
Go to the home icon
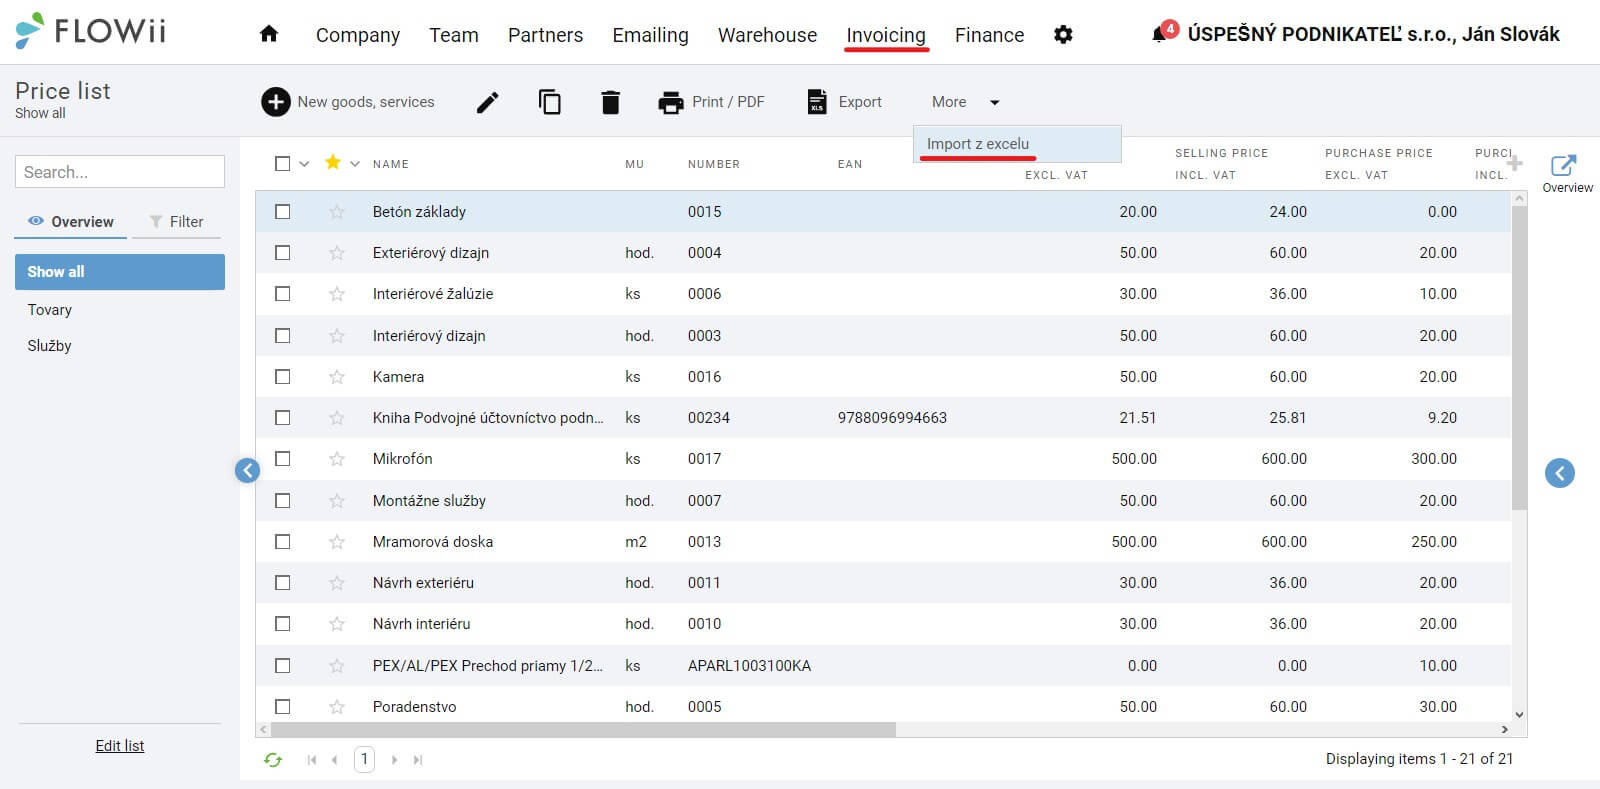pyautogui.click(x=268, y=34)
